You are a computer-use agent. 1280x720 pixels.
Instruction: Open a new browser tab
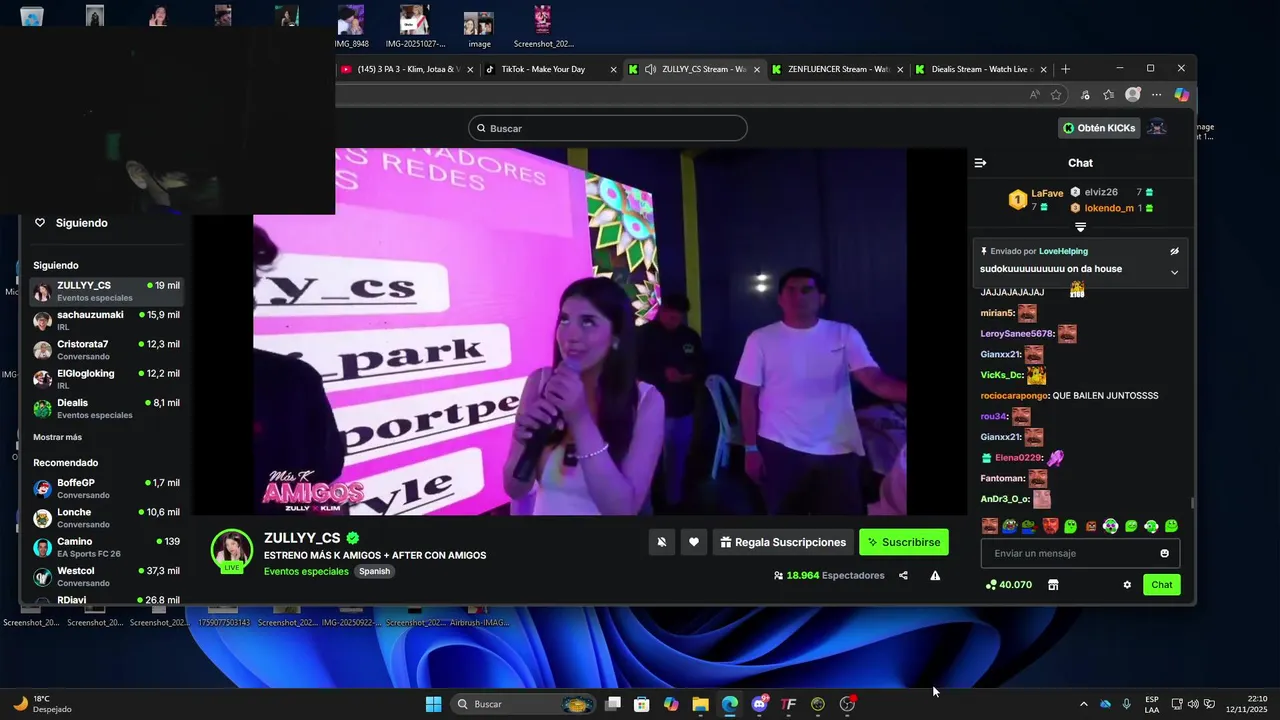(x=1065, y=69)
